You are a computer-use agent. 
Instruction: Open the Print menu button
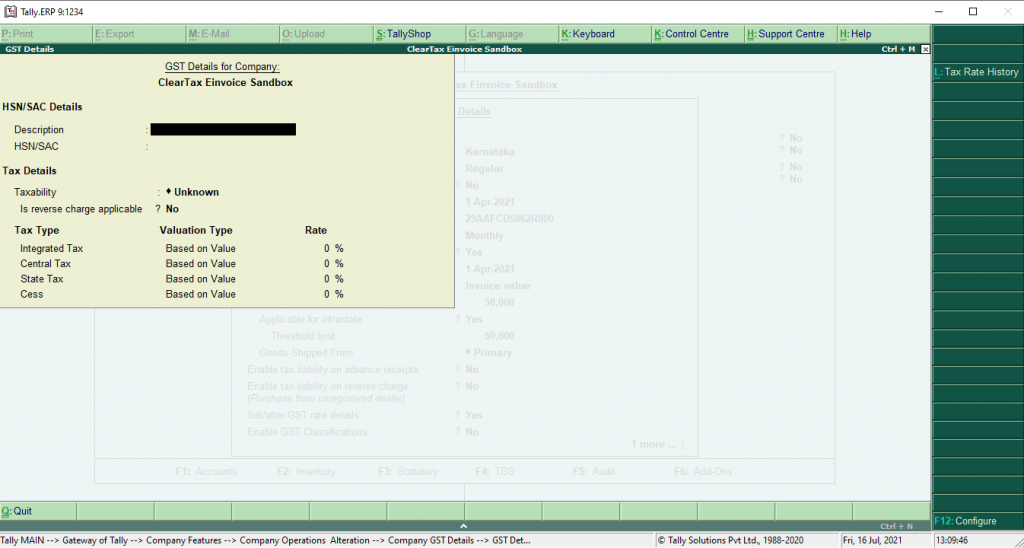46,34
